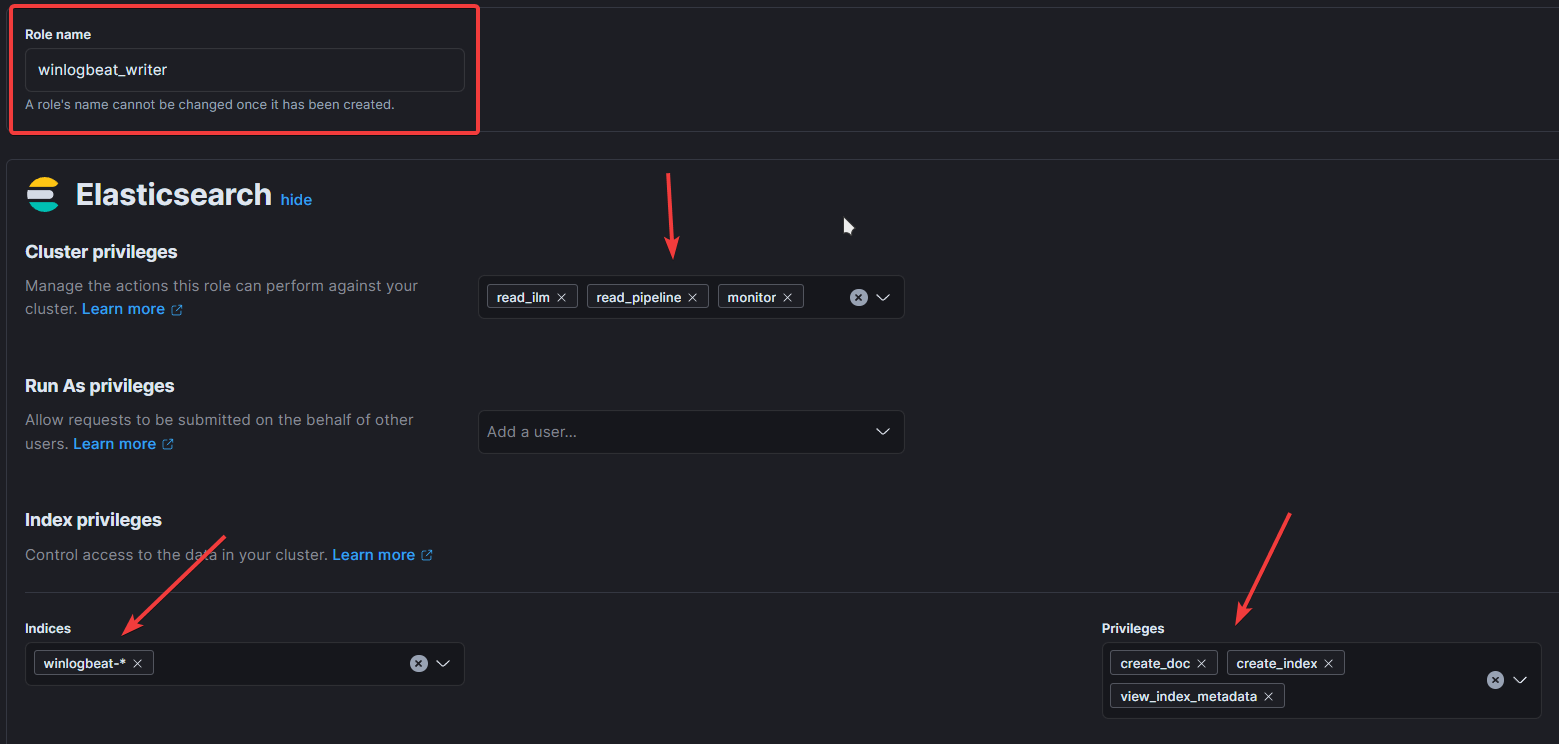Expand the Cluster privileges dropdown
Screen dimensions: 1559x744
883,297
